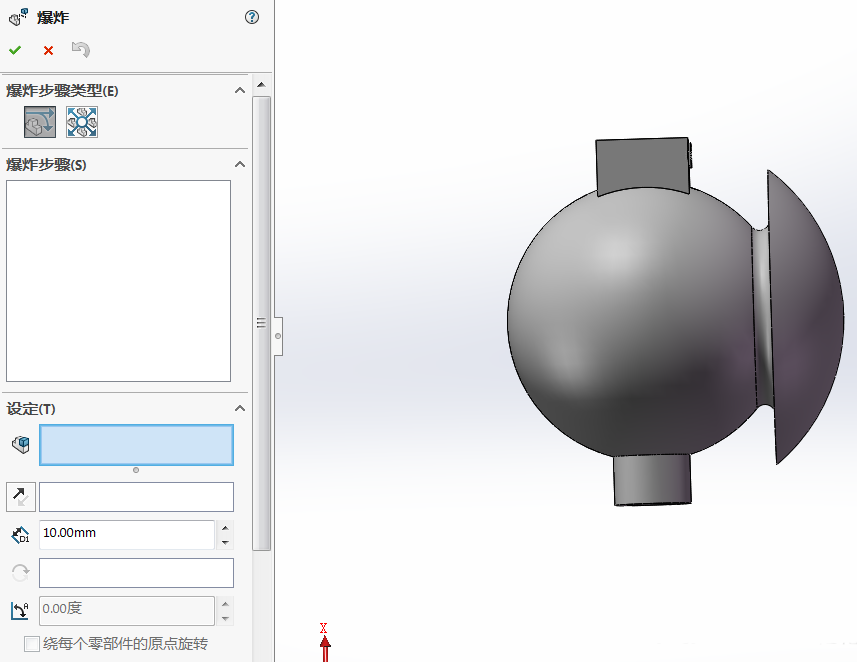Select the radial exploded step type icon

point(81,121)
